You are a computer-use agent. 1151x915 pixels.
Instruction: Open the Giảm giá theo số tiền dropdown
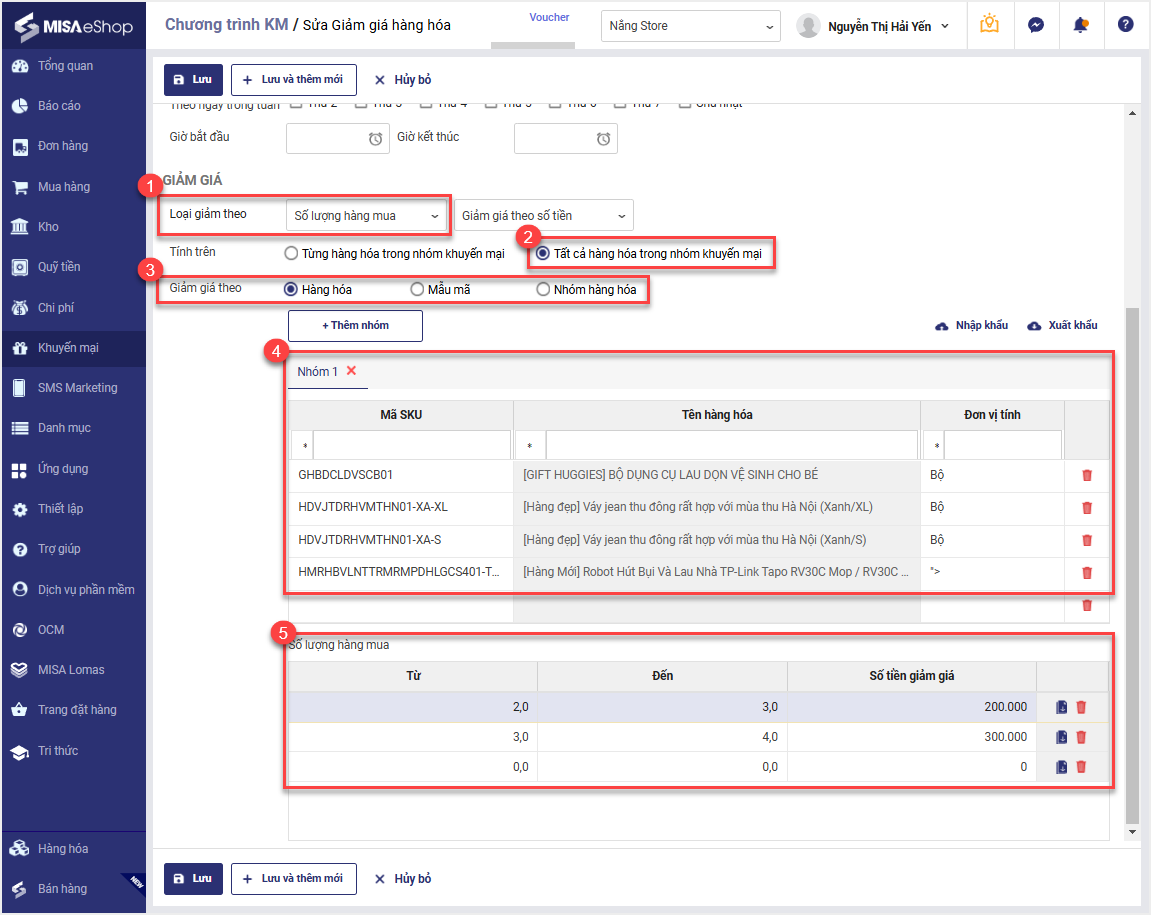coord(543,215)
